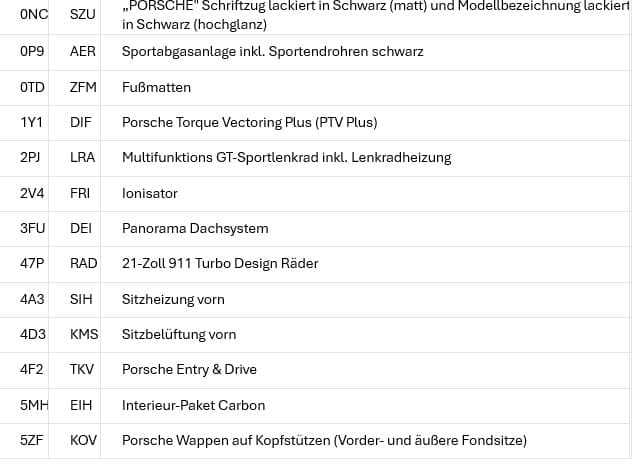Click Interieur-Paket Carbon description
Image resolution: width=633 pixels, height=459 pixels.
click(x=193, y=405)
